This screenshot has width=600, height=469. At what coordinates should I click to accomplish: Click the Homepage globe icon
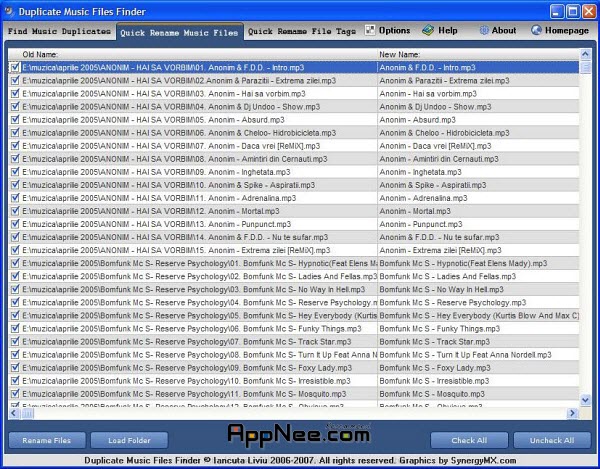click(x=536, y=30)
